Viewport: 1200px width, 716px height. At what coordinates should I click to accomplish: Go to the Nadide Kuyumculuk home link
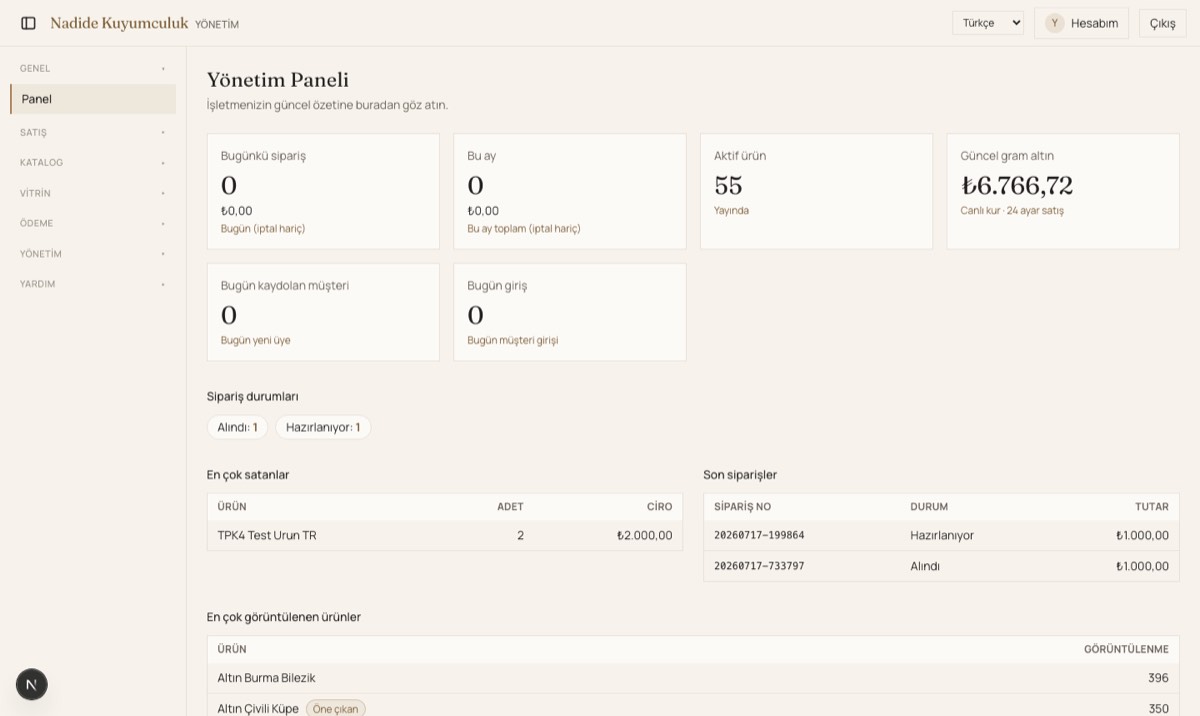point(119,23)
